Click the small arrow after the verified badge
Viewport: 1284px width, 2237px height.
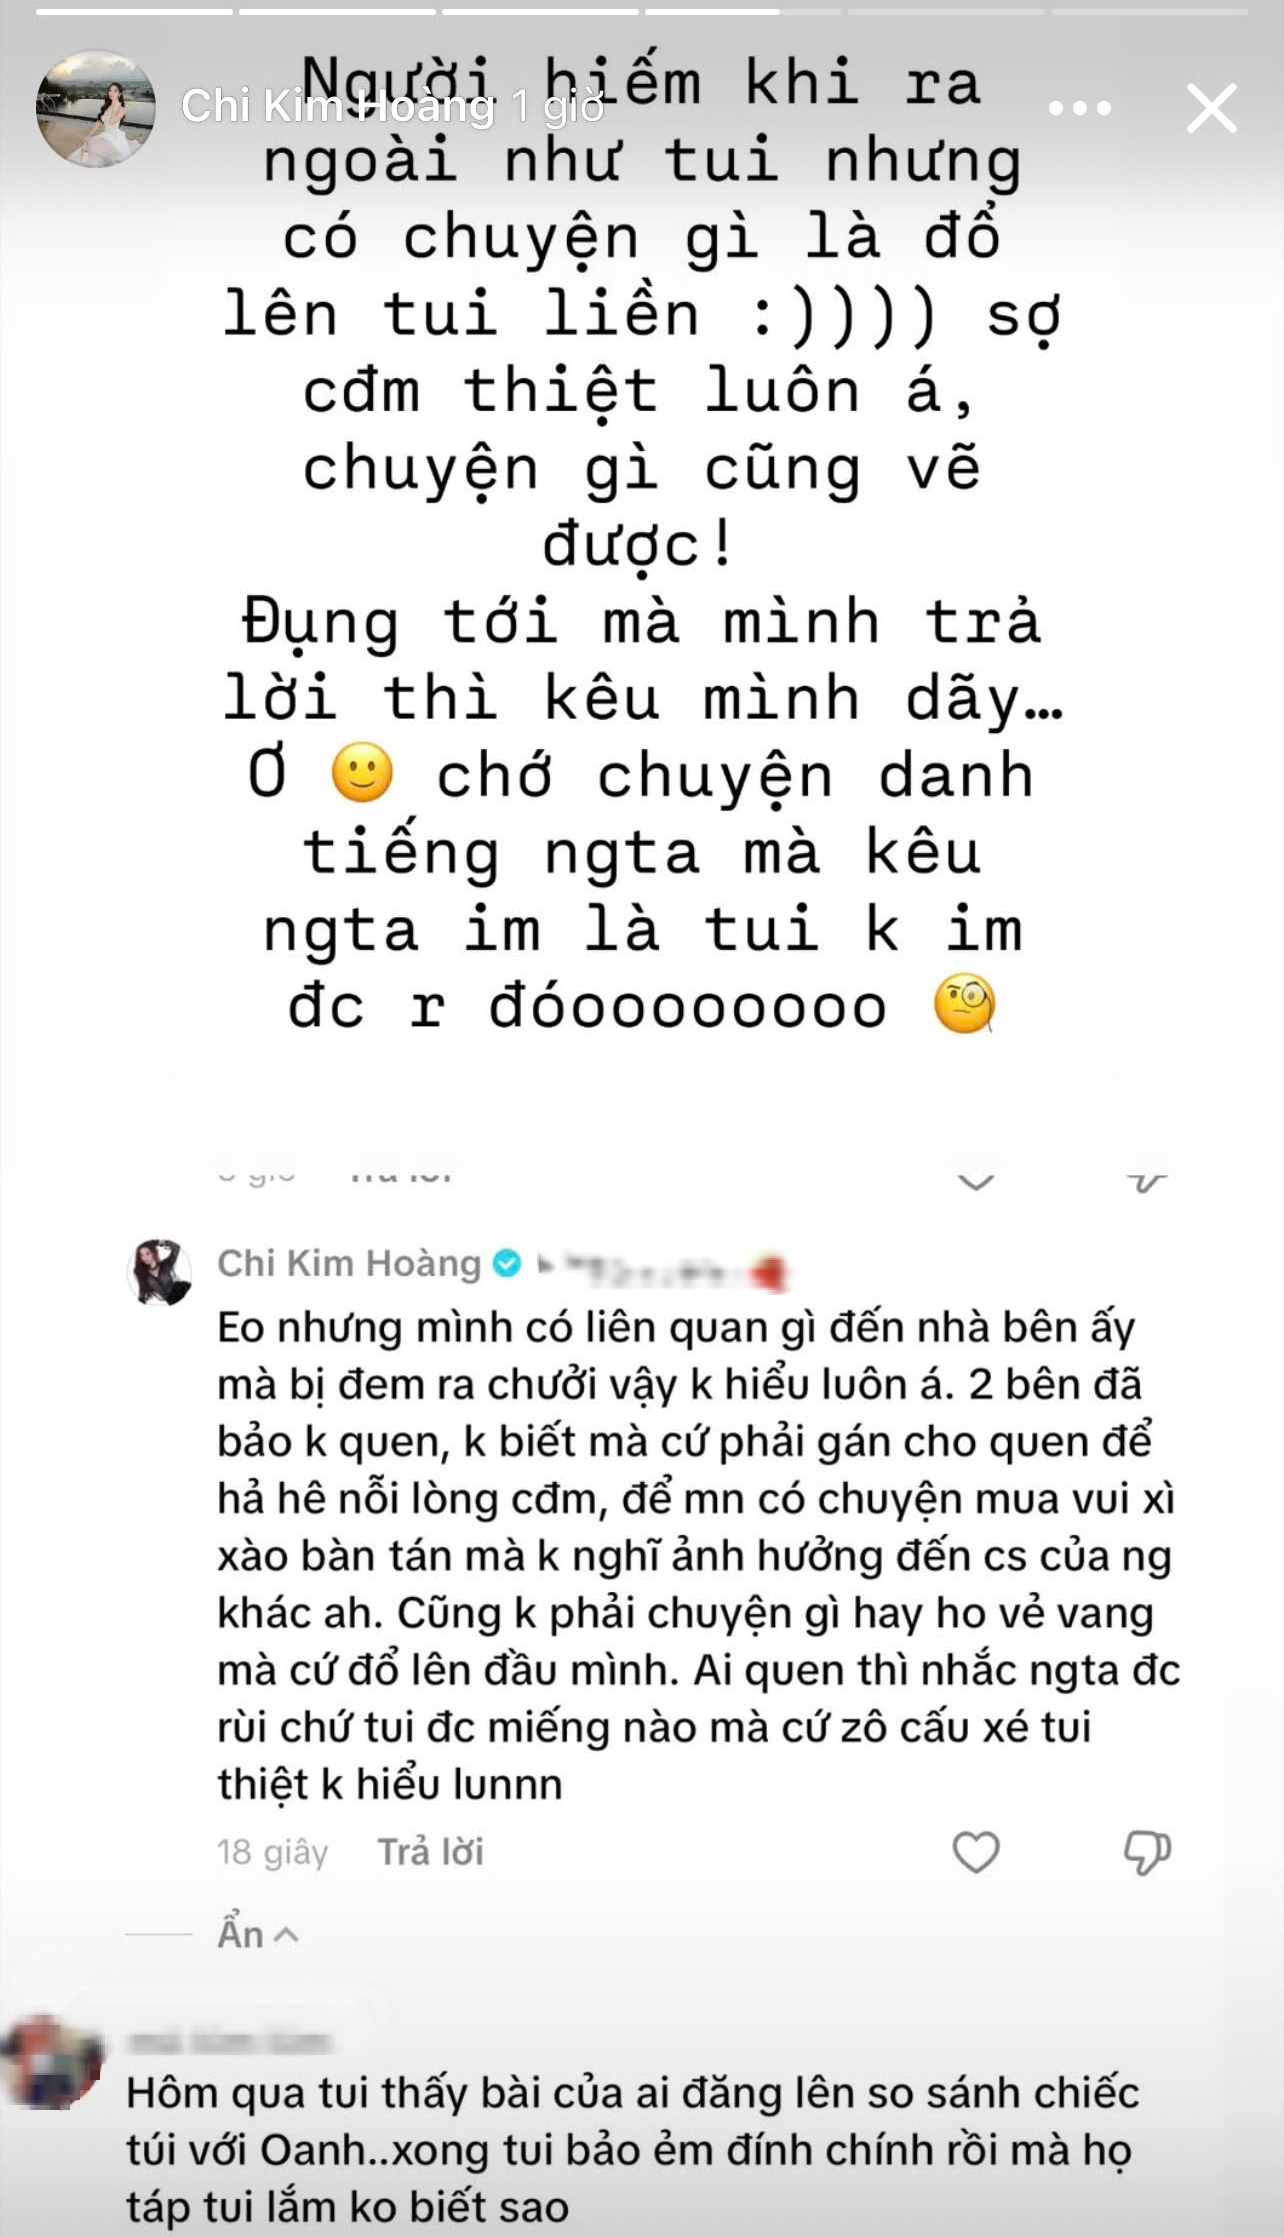coord(544,1265)
